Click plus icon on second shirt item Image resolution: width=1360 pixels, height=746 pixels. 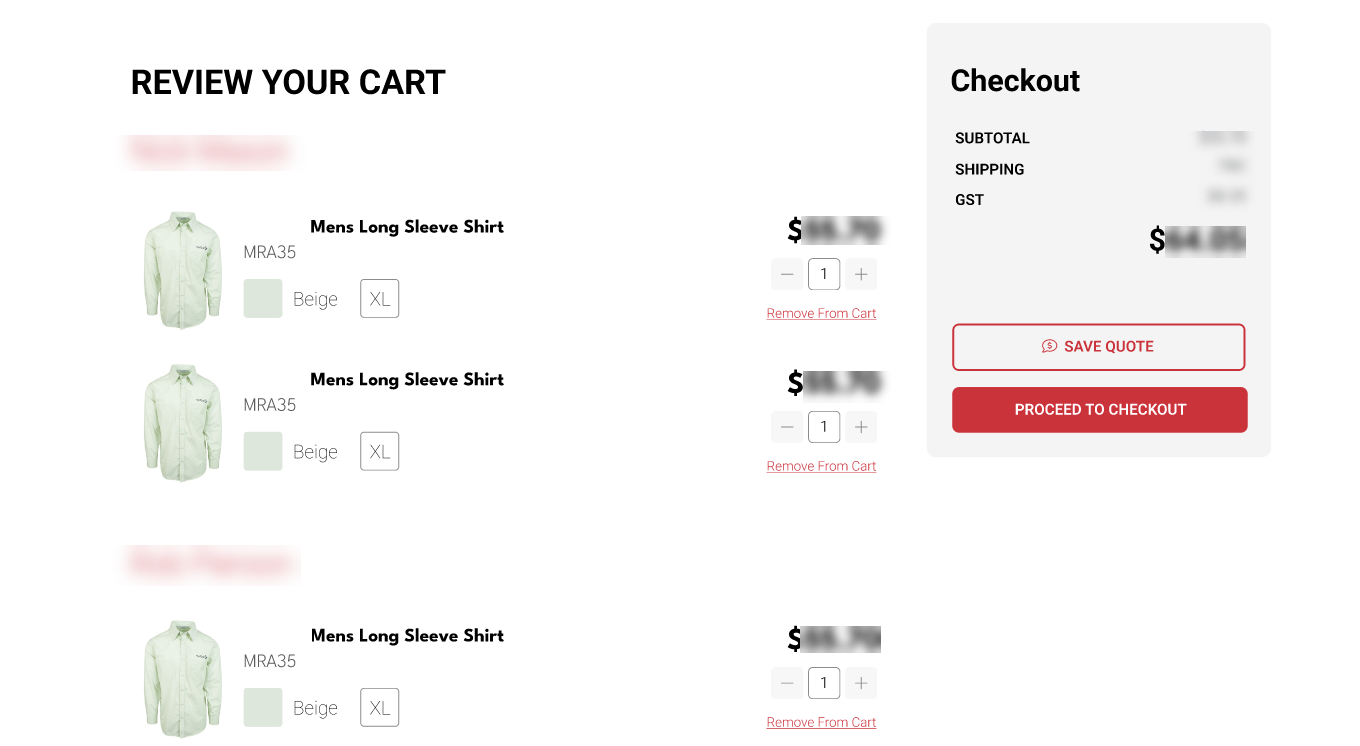(x=861, y=427)
